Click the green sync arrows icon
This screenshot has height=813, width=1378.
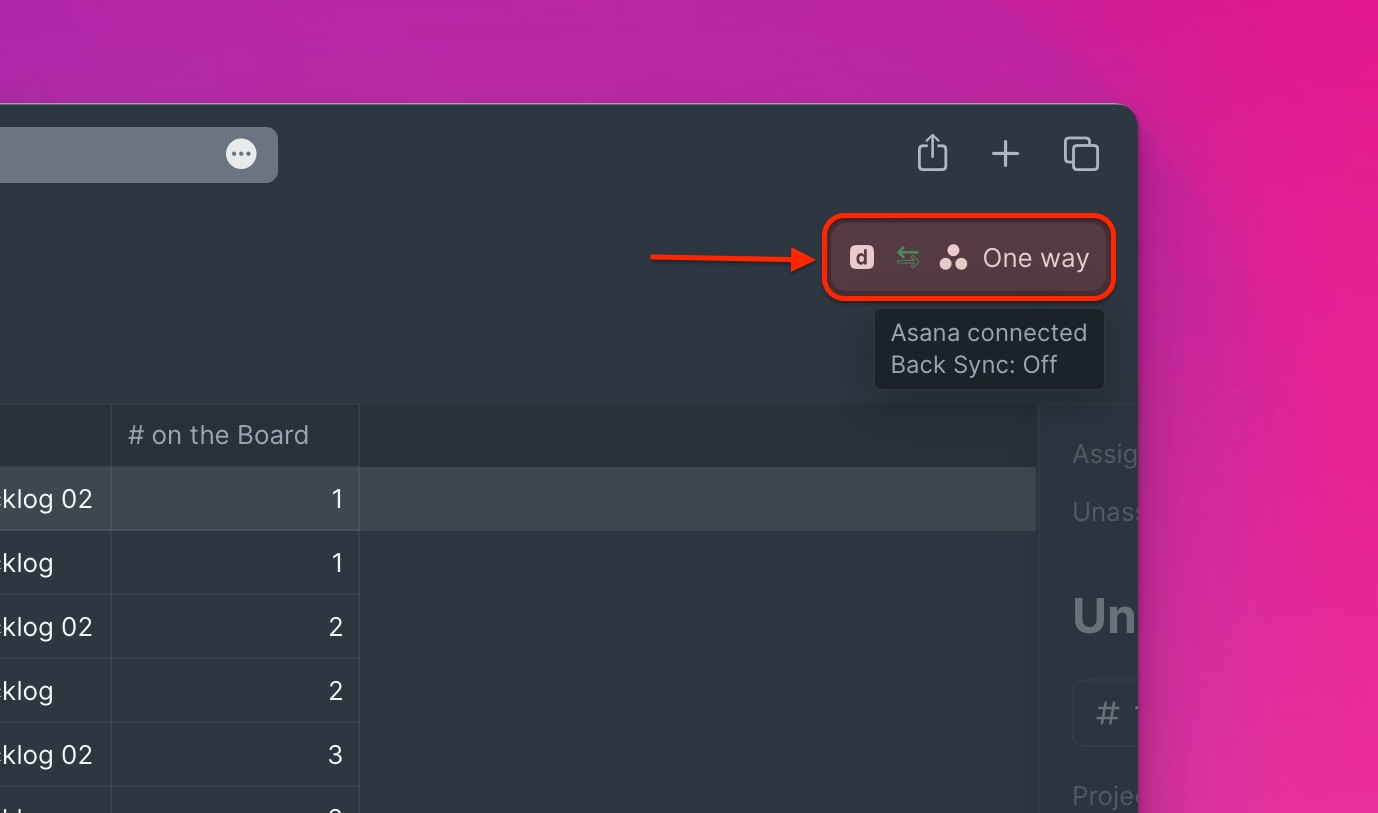pos(908,258)
